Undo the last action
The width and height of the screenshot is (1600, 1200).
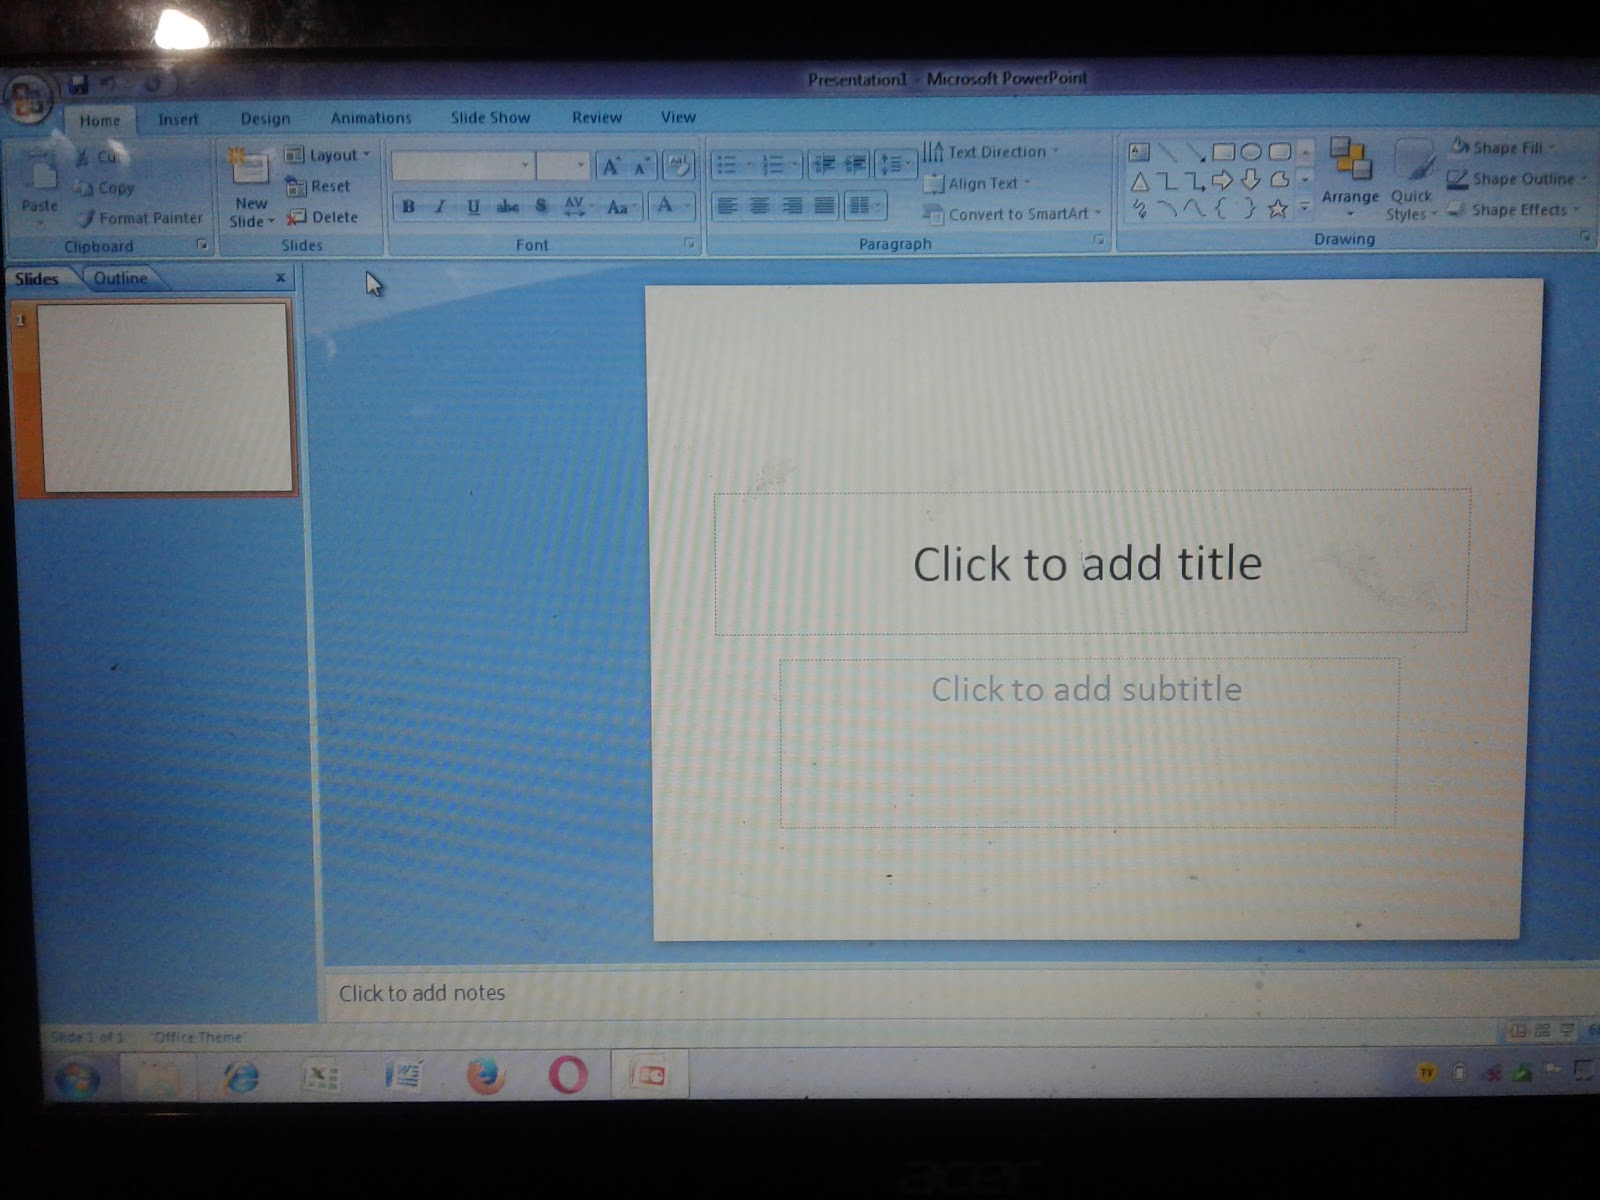(x=109, y=85)
